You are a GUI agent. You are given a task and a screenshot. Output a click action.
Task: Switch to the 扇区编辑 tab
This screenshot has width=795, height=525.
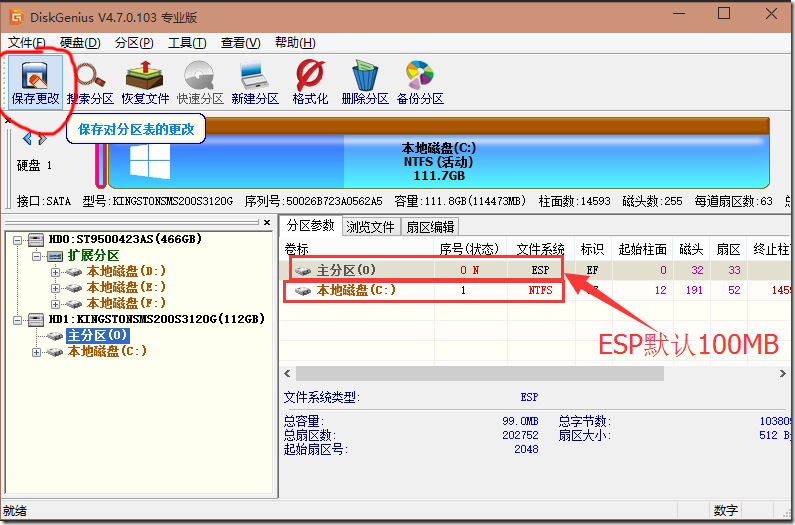coord(430,227)
